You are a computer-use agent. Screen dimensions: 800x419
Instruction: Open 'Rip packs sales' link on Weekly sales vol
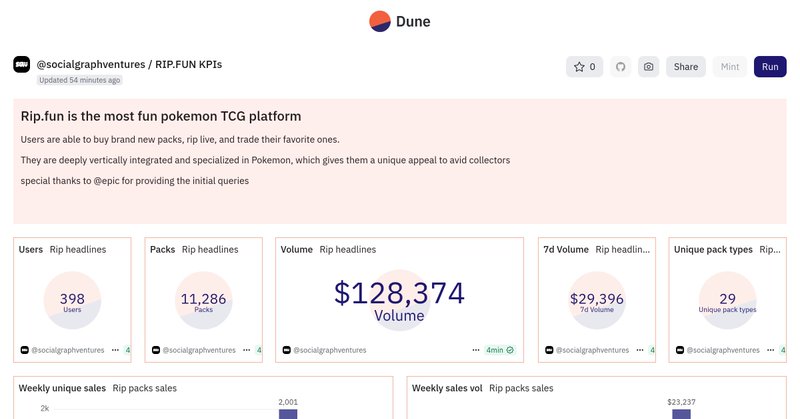point(521,388)
